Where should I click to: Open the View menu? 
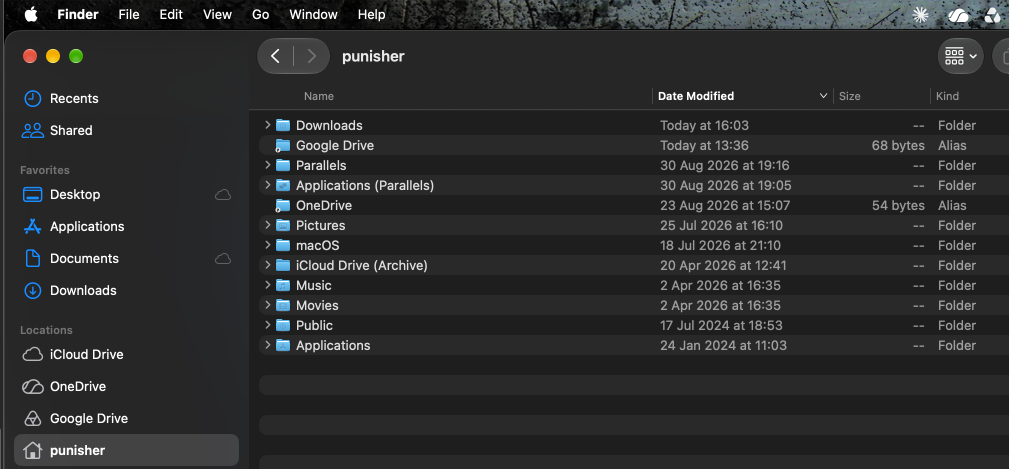click(x=217, y=14)
